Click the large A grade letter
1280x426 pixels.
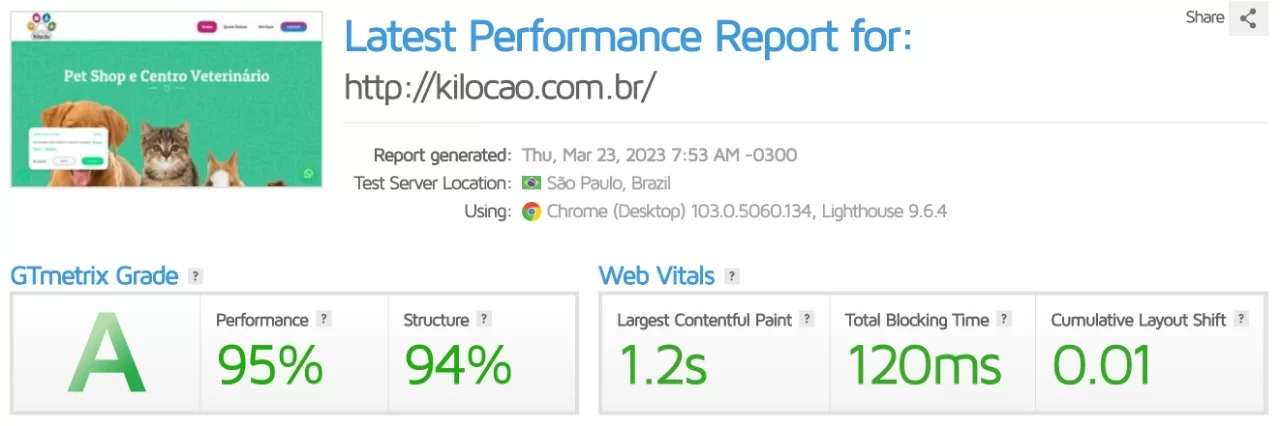pyautogui.click(x=106, y=352)
